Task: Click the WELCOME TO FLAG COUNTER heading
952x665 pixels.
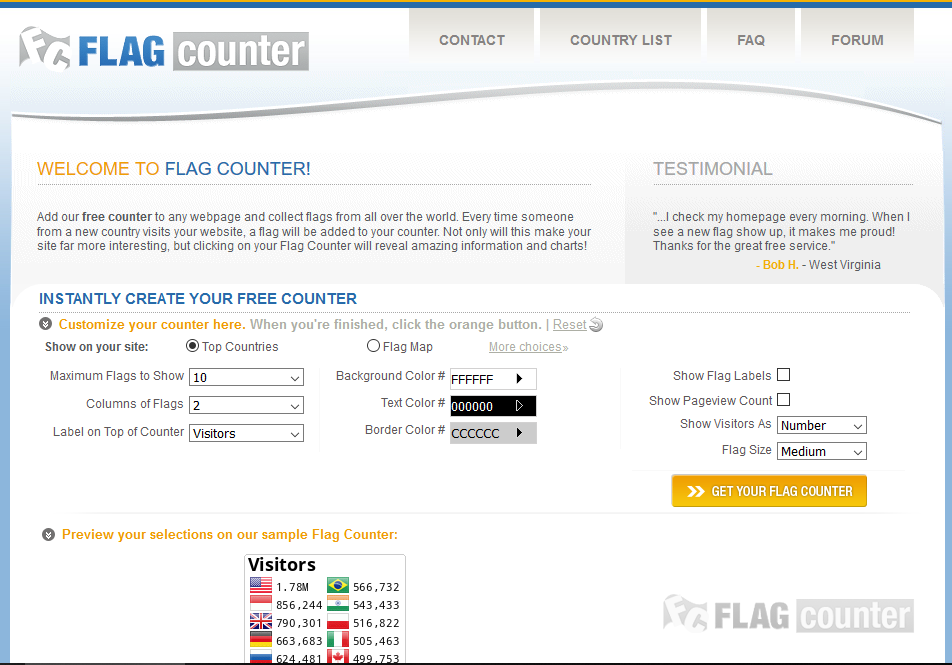Action: click(174, 169)
